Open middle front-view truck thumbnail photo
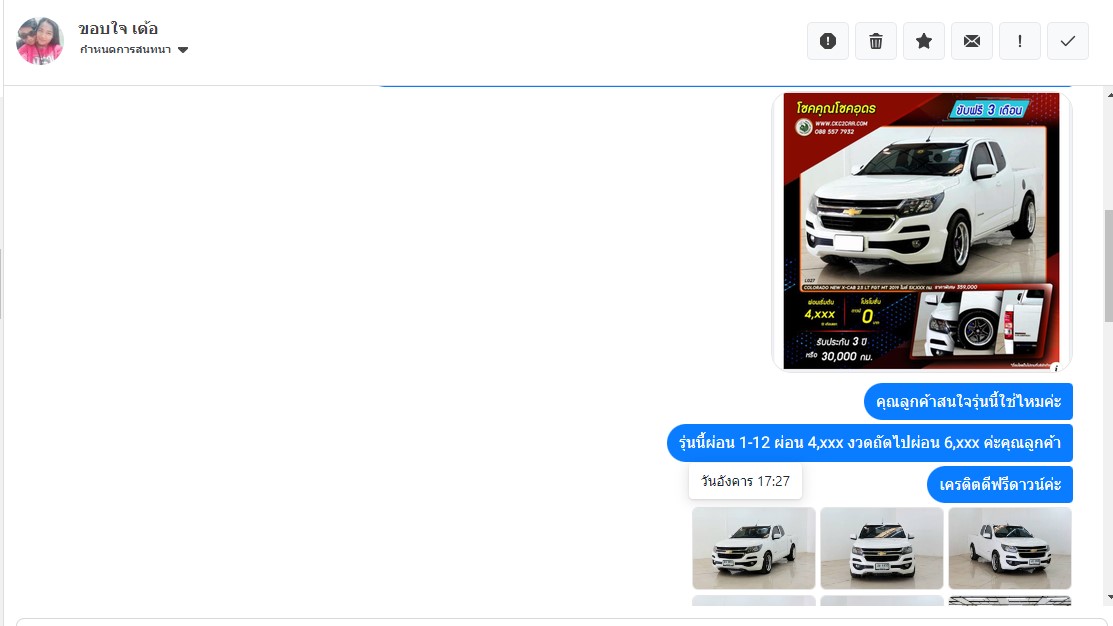 click(882, 548)
